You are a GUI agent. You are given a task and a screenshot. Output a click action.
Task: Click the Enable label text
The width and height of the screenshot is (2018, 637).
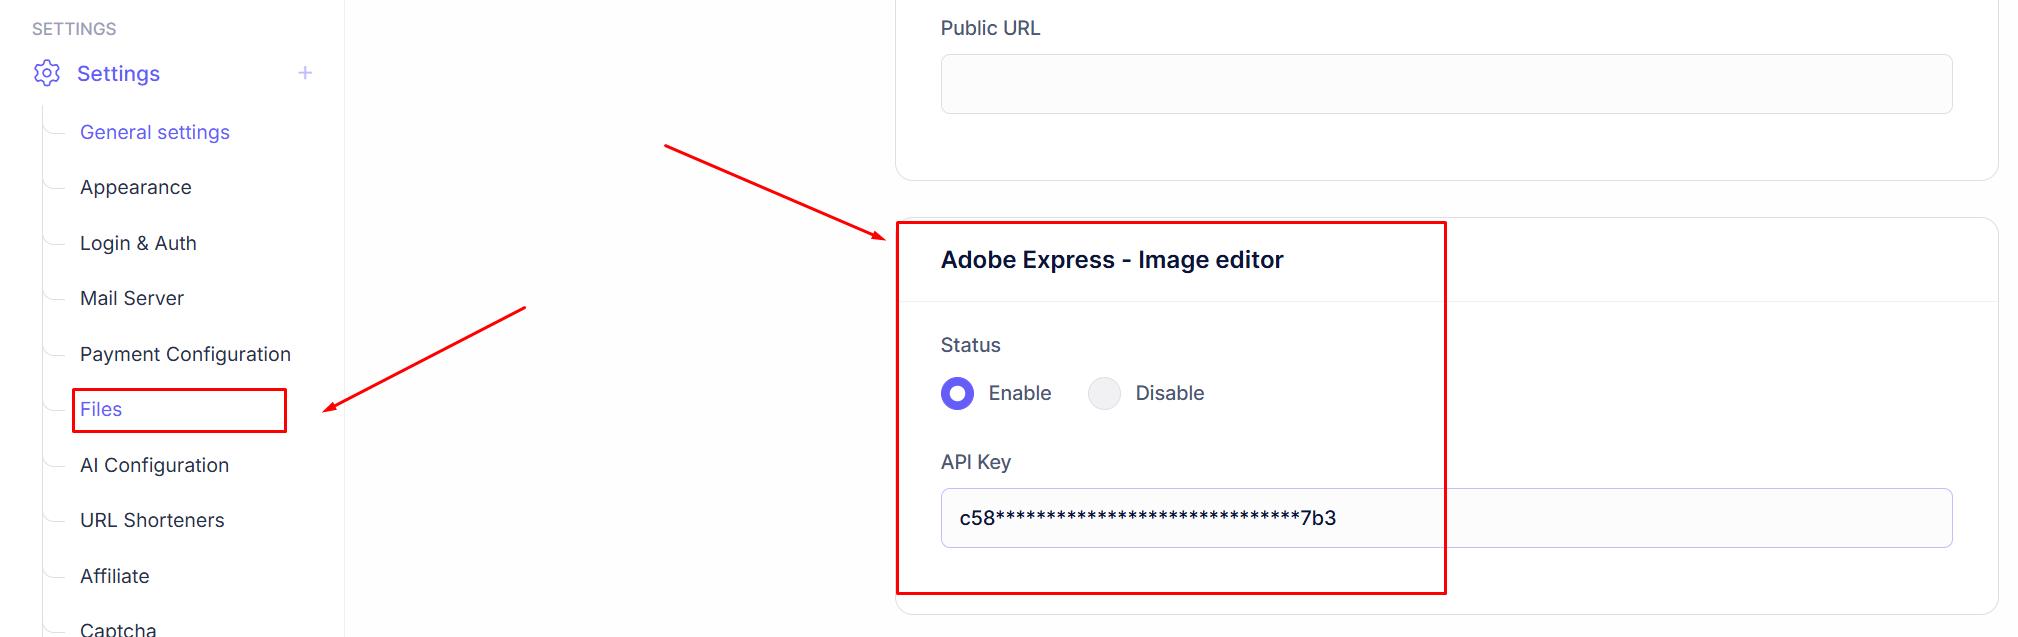click(x=1019, y=393)
